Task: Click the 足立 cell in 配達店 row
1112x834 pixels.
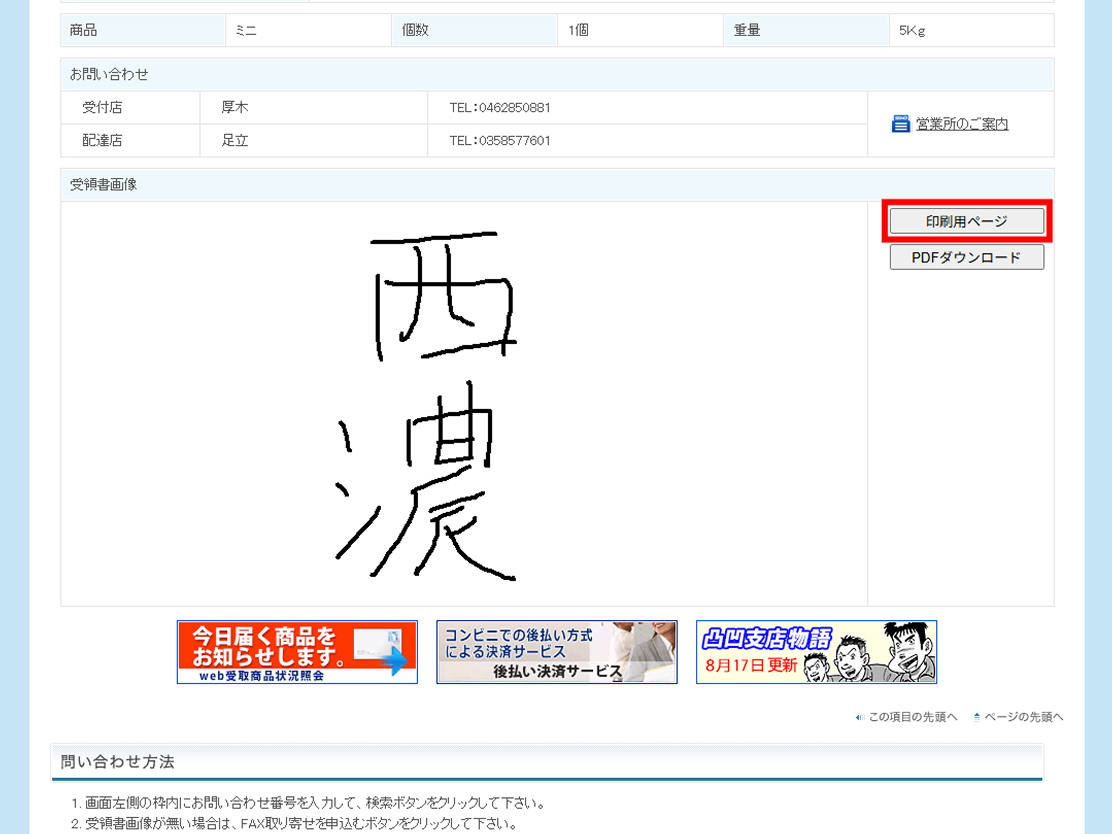Action: tap(313, 140)
